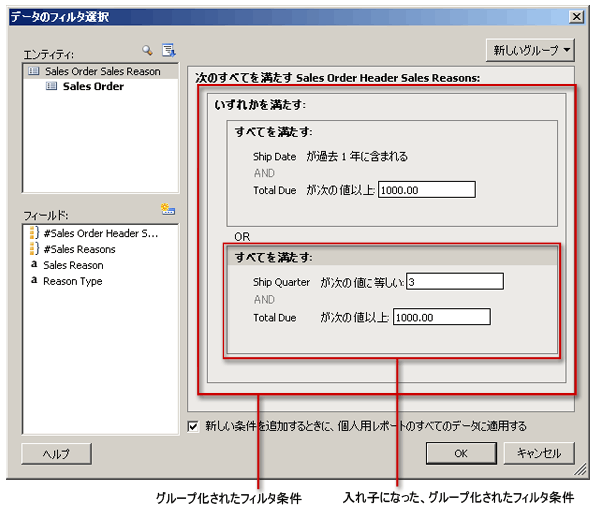The height and width of the screenshot is (514, 596).
Task: Click the text-type icon beside Sales Reason
Action: click(34, 264)
